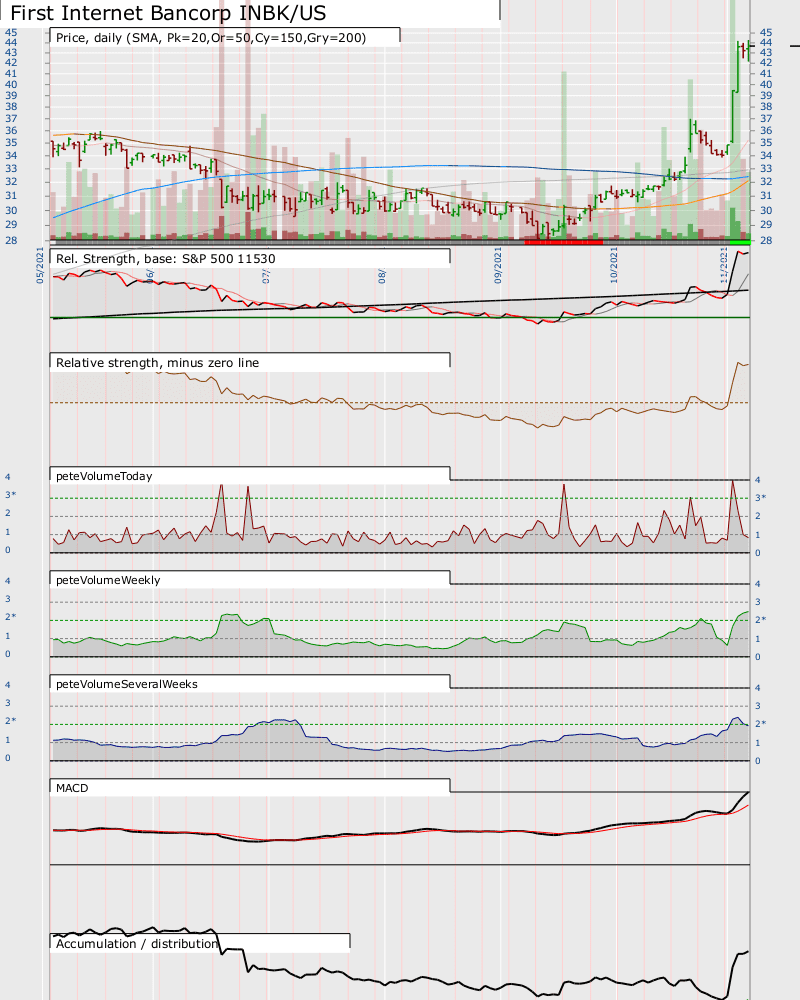This screenshot has width=800, height=1000.
Task: Click the peteVolumeWeekly panel label
Action: (108, 580)
